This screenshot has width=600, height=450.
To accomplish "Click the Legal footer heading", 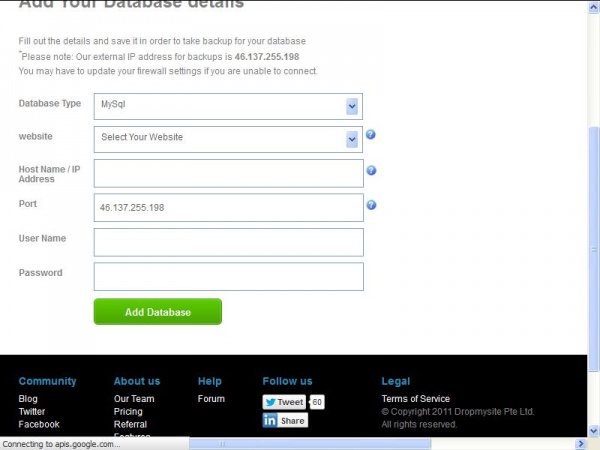I will coord(396,381).
